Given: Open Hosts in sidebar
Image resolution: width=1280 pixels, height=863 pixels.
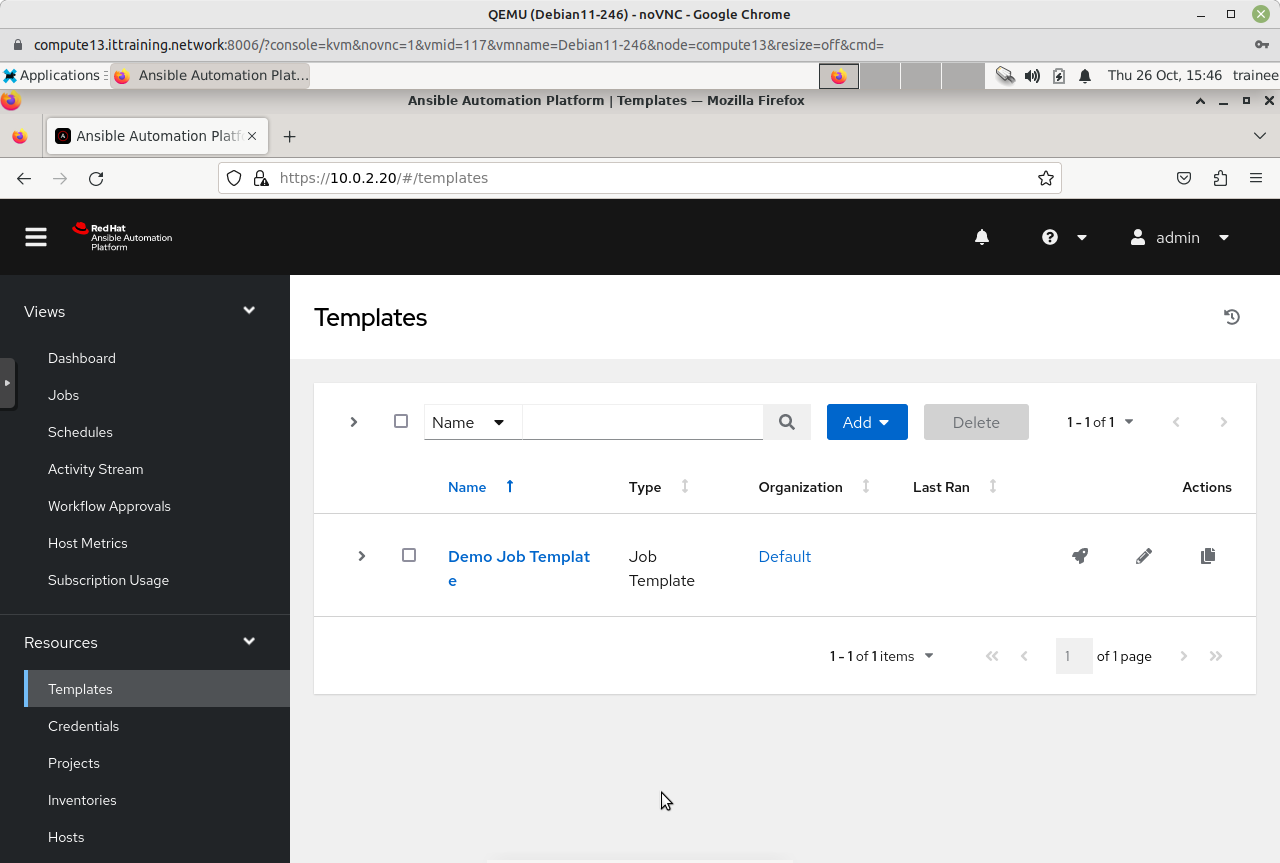Looking at the screenshot, I should click(x=66, y=837).
